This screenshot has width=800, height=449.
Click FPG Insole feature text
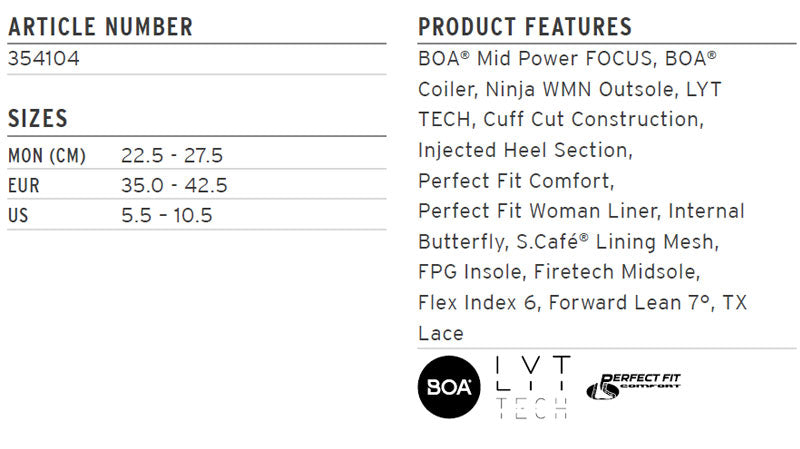(470, 272)
